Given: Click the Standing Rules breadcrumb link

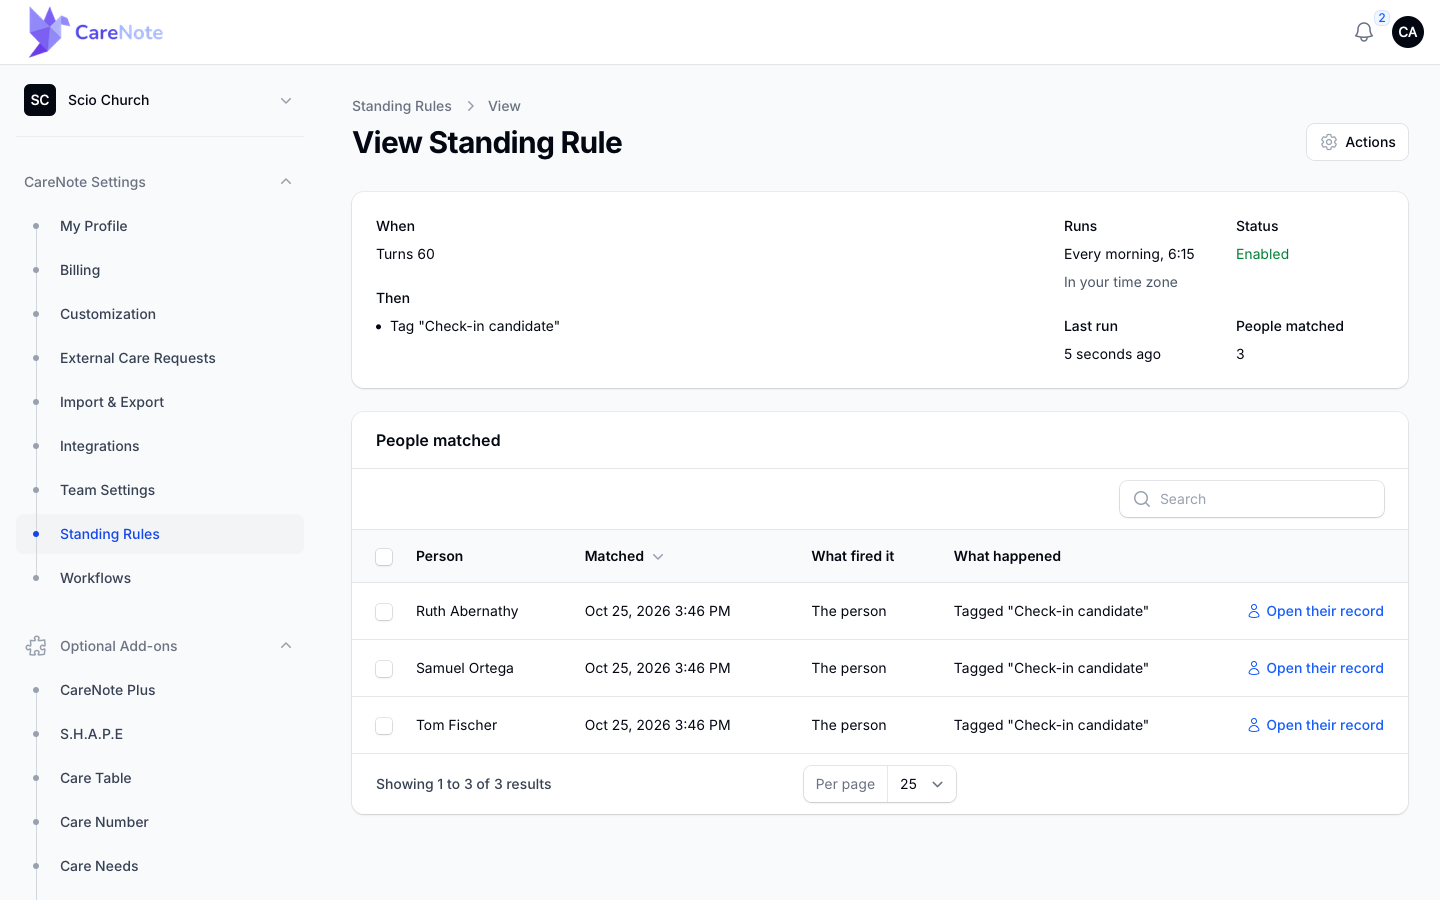Looking at the screenshot, I should [402, 106].
